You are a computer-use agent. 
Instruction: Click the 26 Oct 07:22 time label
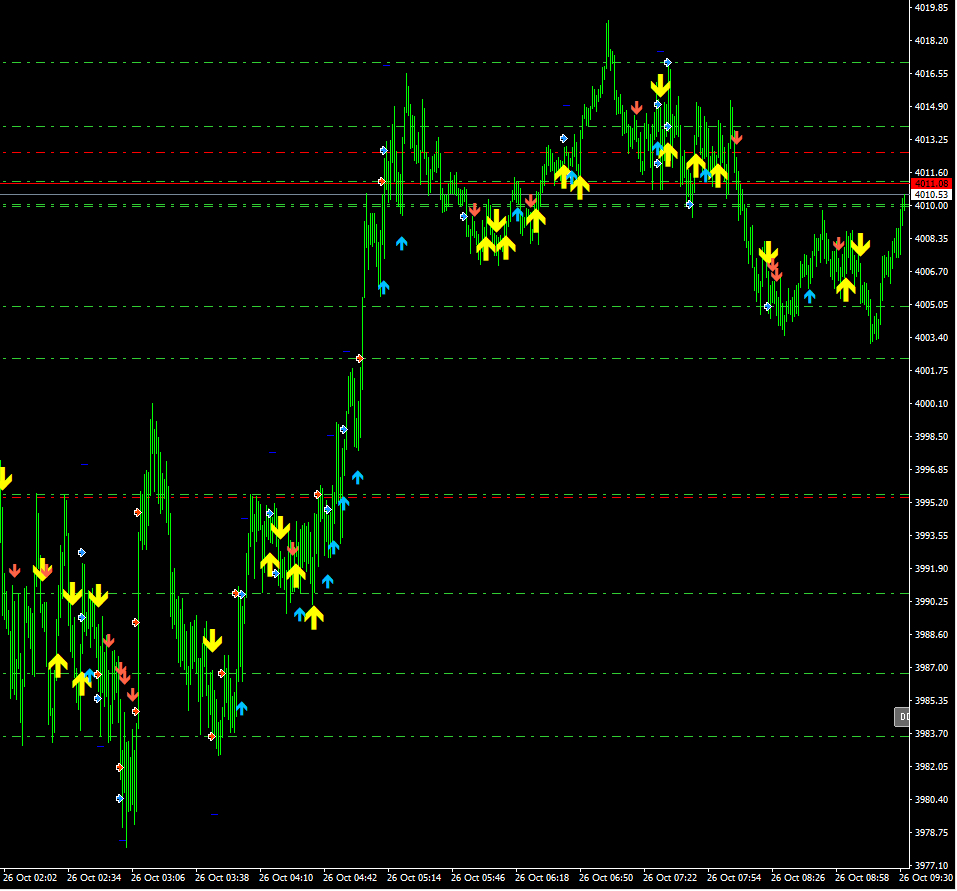click(x=670, y=878)
